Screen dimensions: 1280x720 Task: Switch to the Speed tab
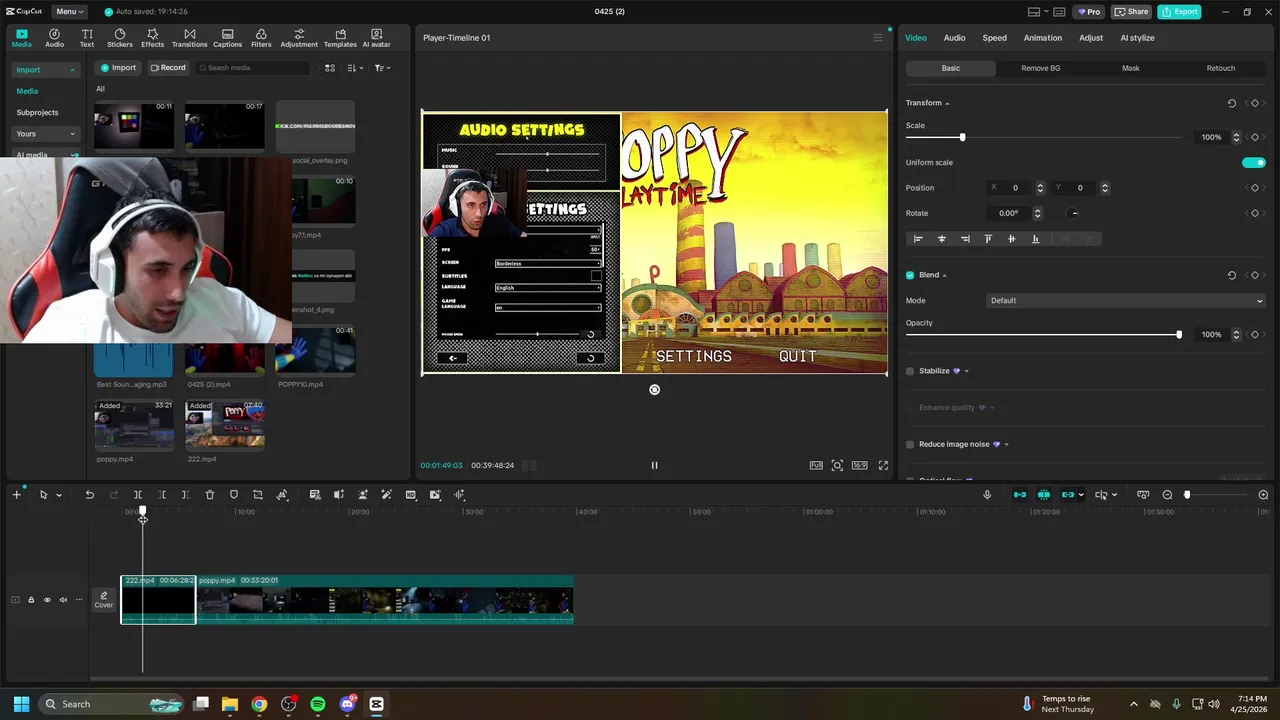pos(994,38)
